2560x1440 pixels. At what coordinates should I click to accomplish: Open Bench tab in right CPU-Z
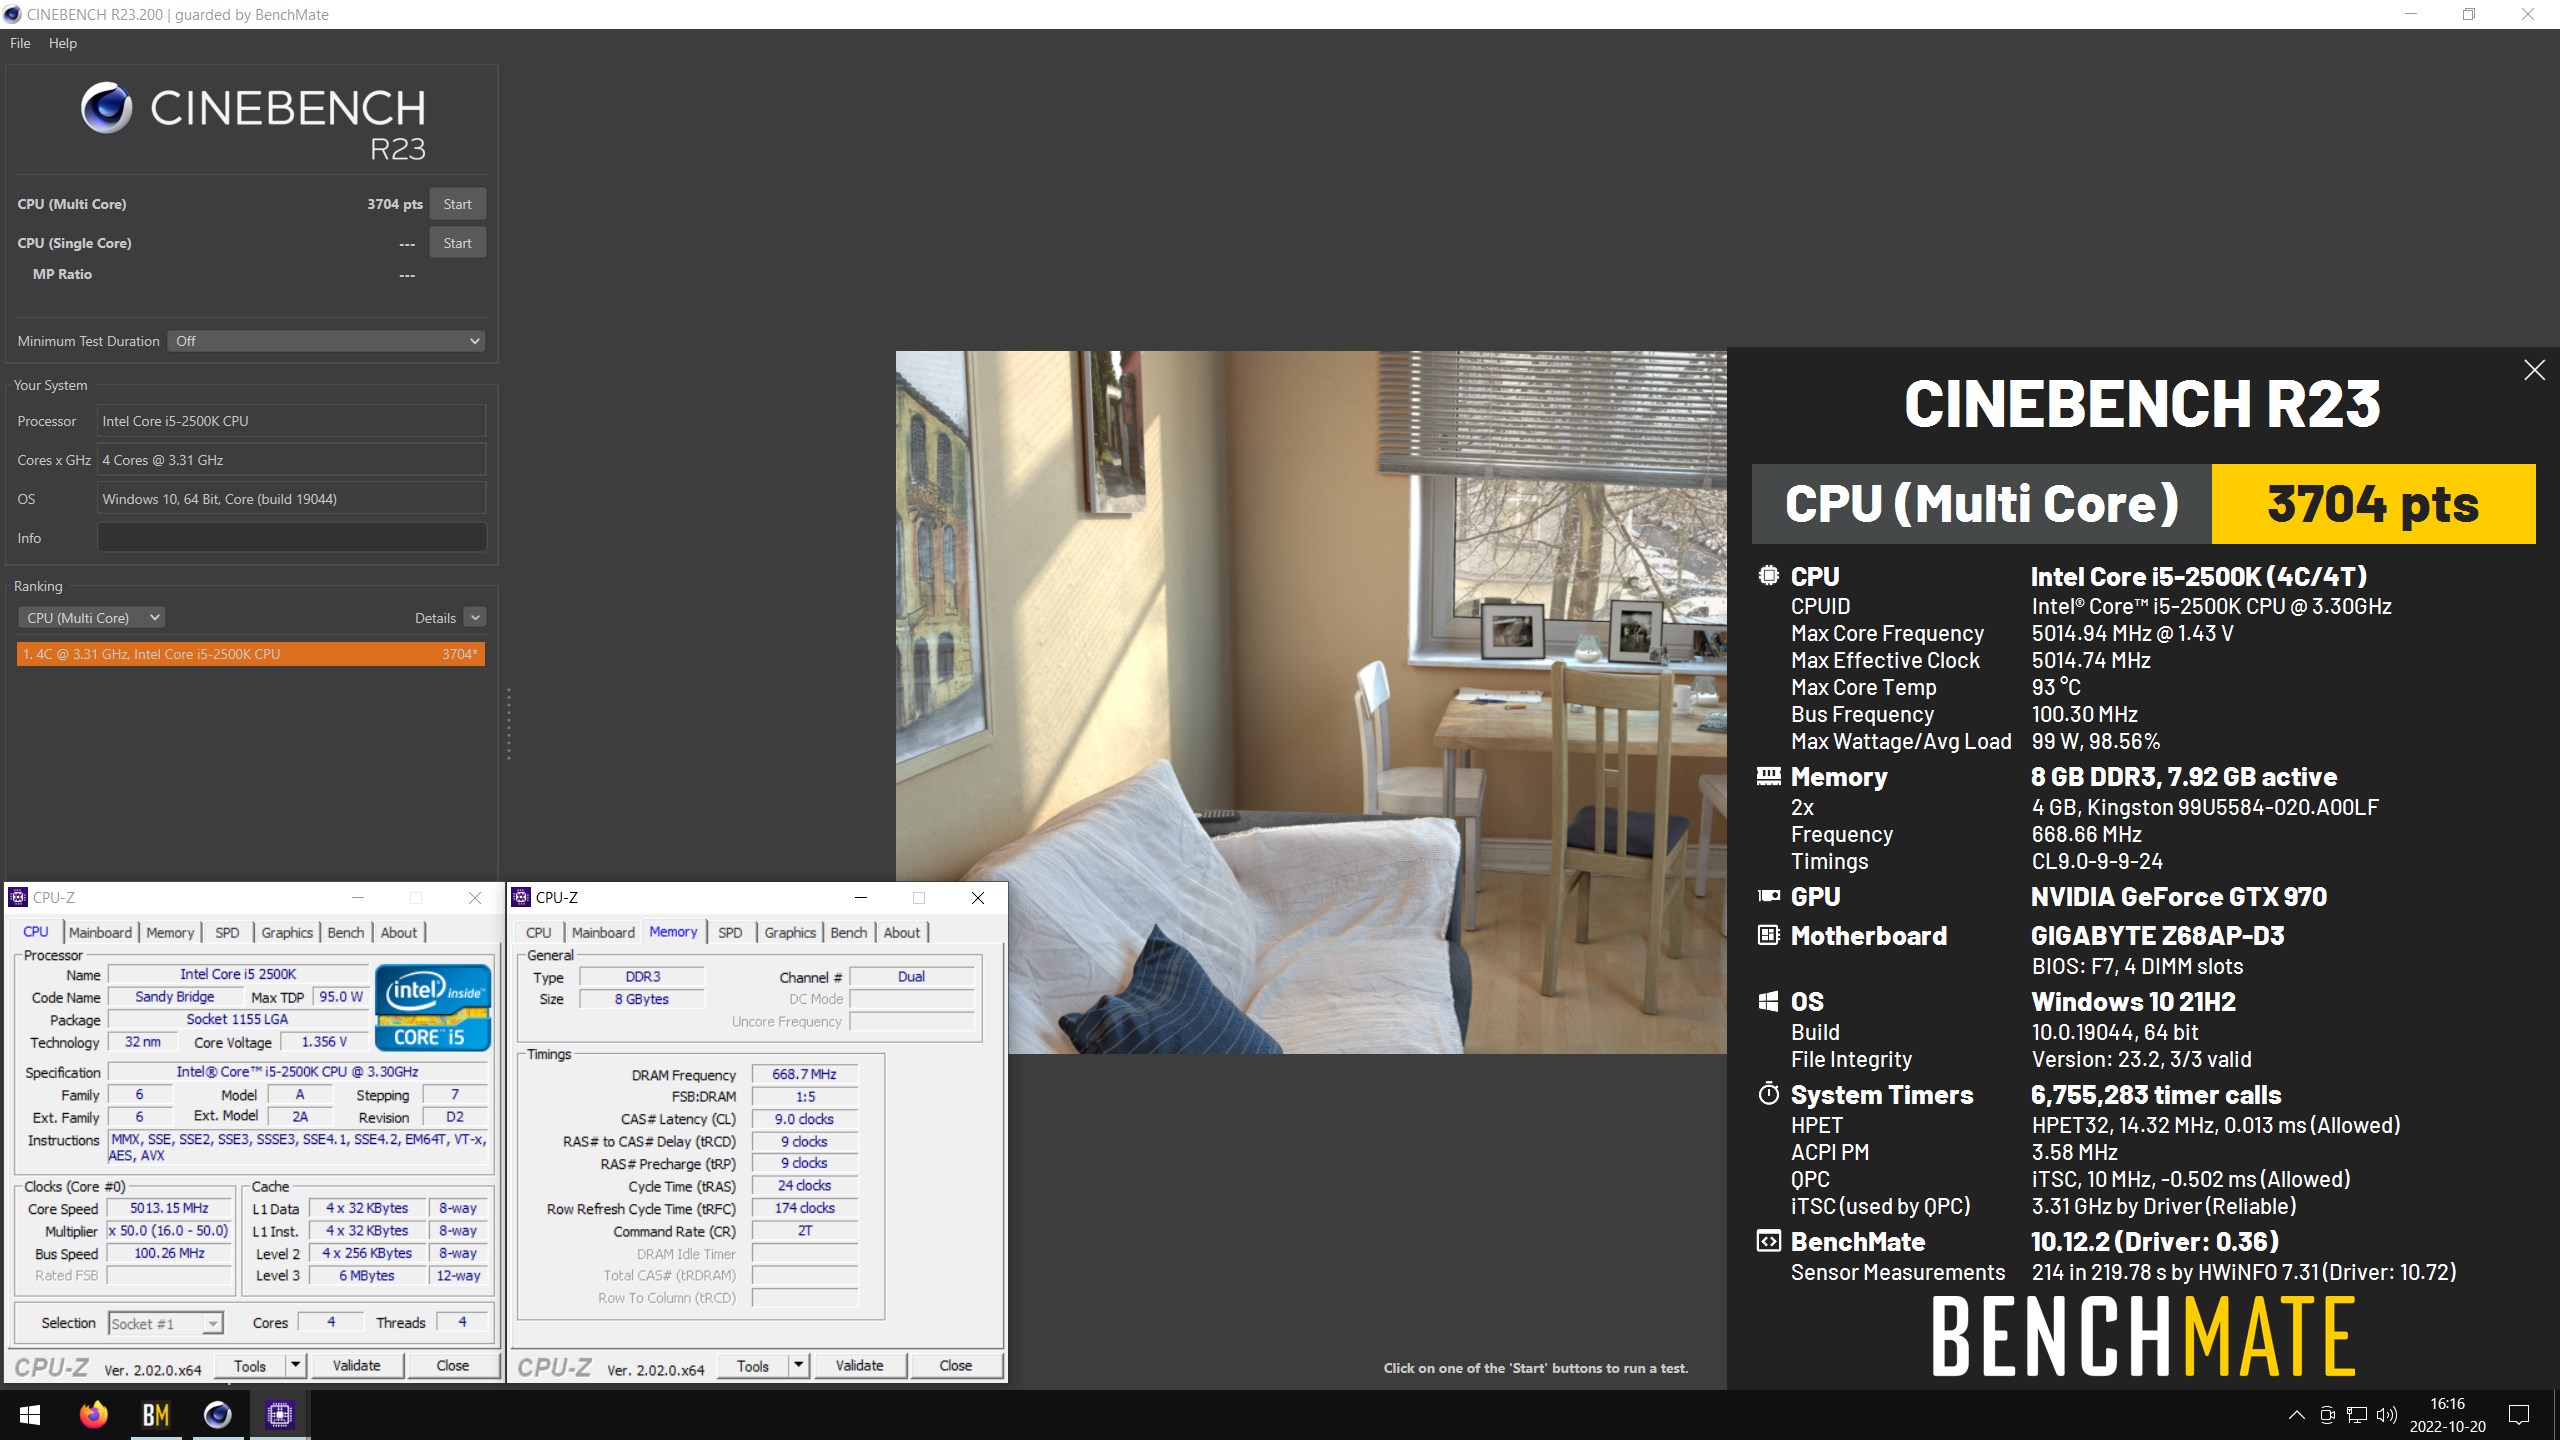849,932
